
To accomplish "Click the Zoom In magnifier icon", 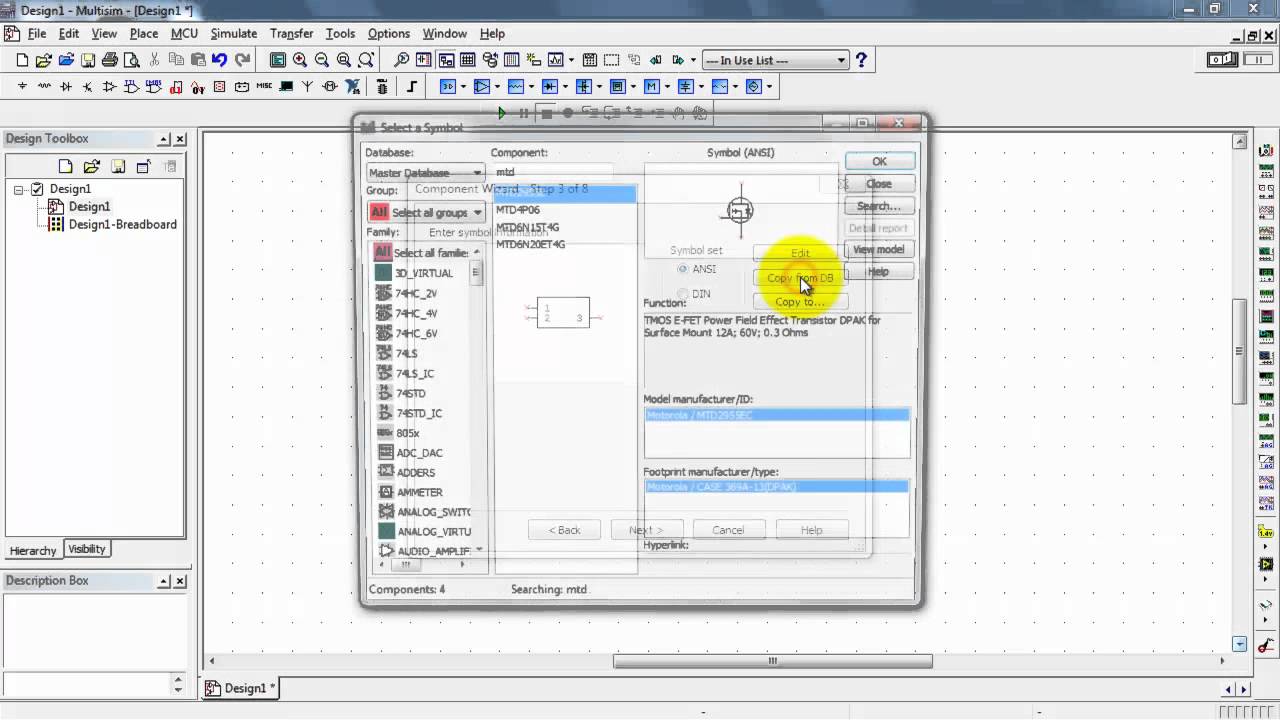I will pos(300,60).
